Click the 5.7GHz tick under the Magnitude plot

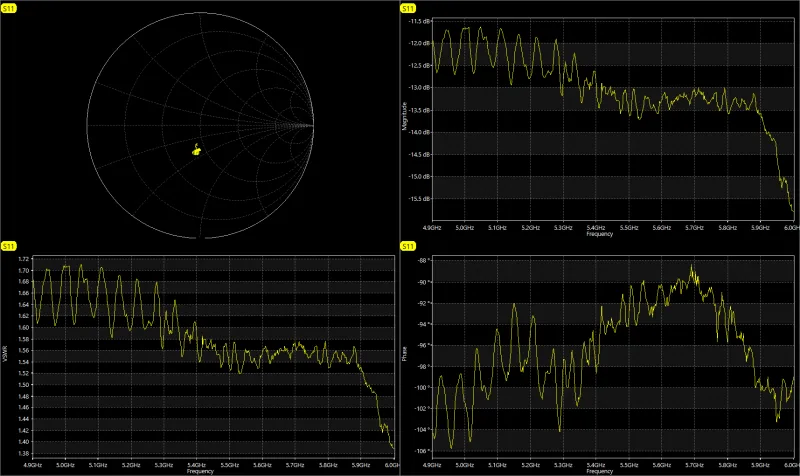tap(694, 228)
